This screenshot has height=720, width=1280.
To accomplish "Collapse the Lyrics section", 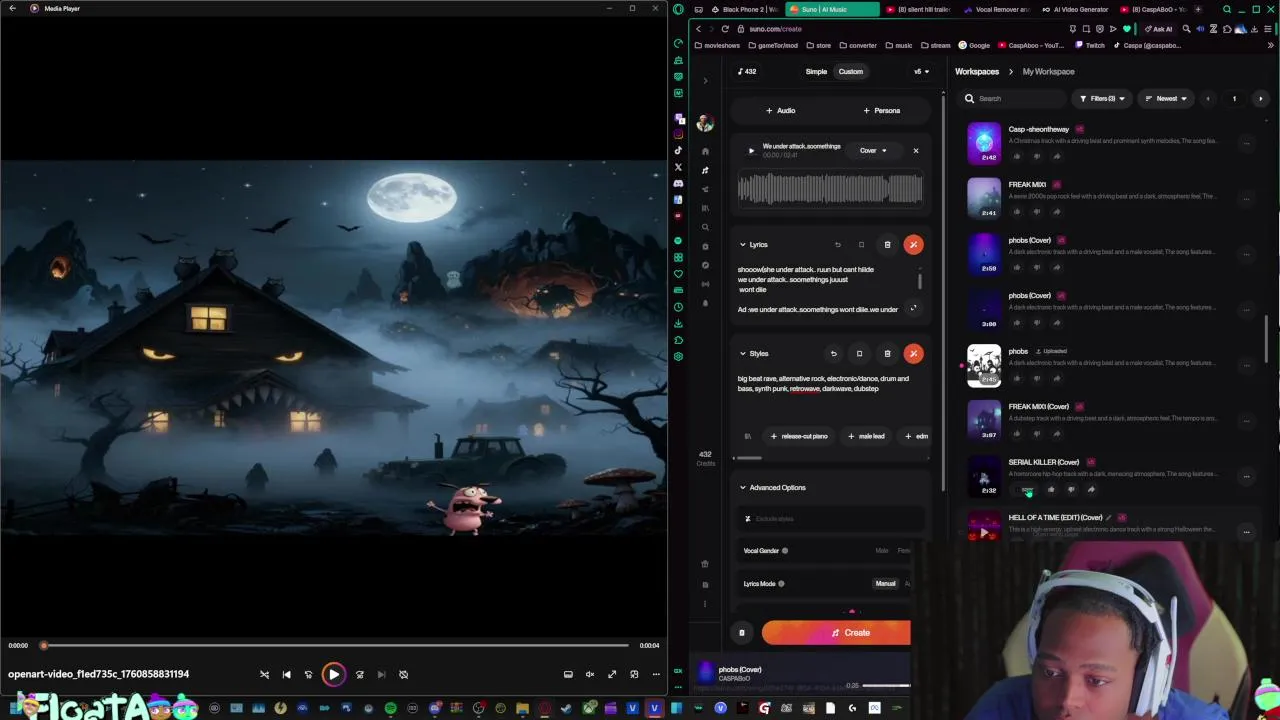I will point(743,244).
